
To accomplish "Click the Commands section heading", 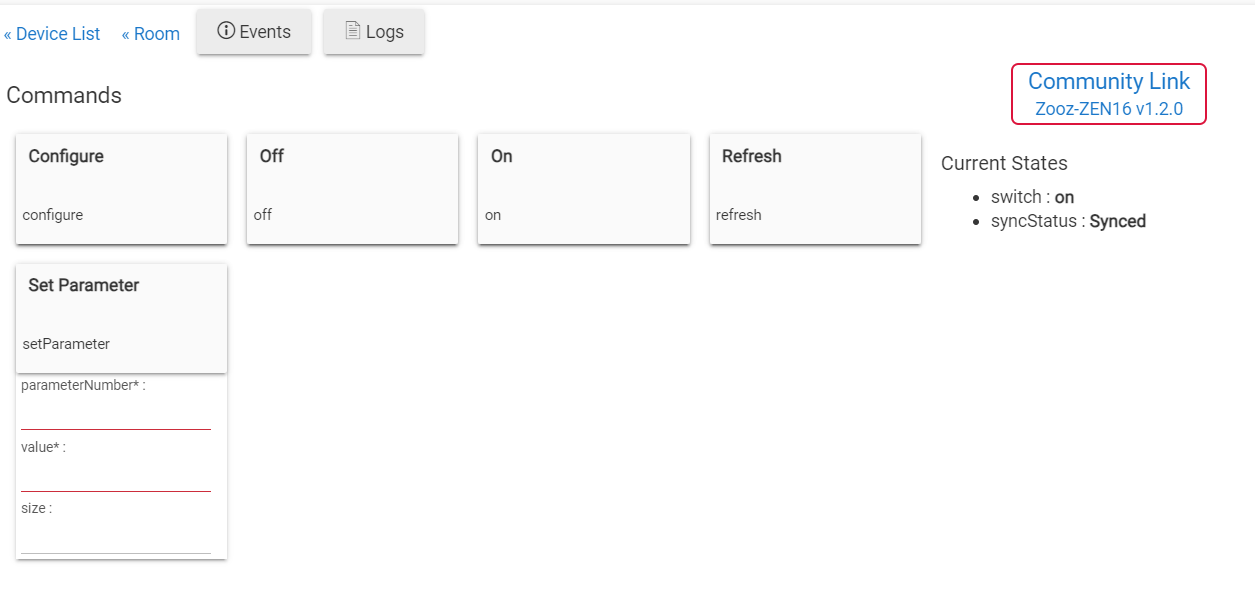I will (x=64, y=95).
